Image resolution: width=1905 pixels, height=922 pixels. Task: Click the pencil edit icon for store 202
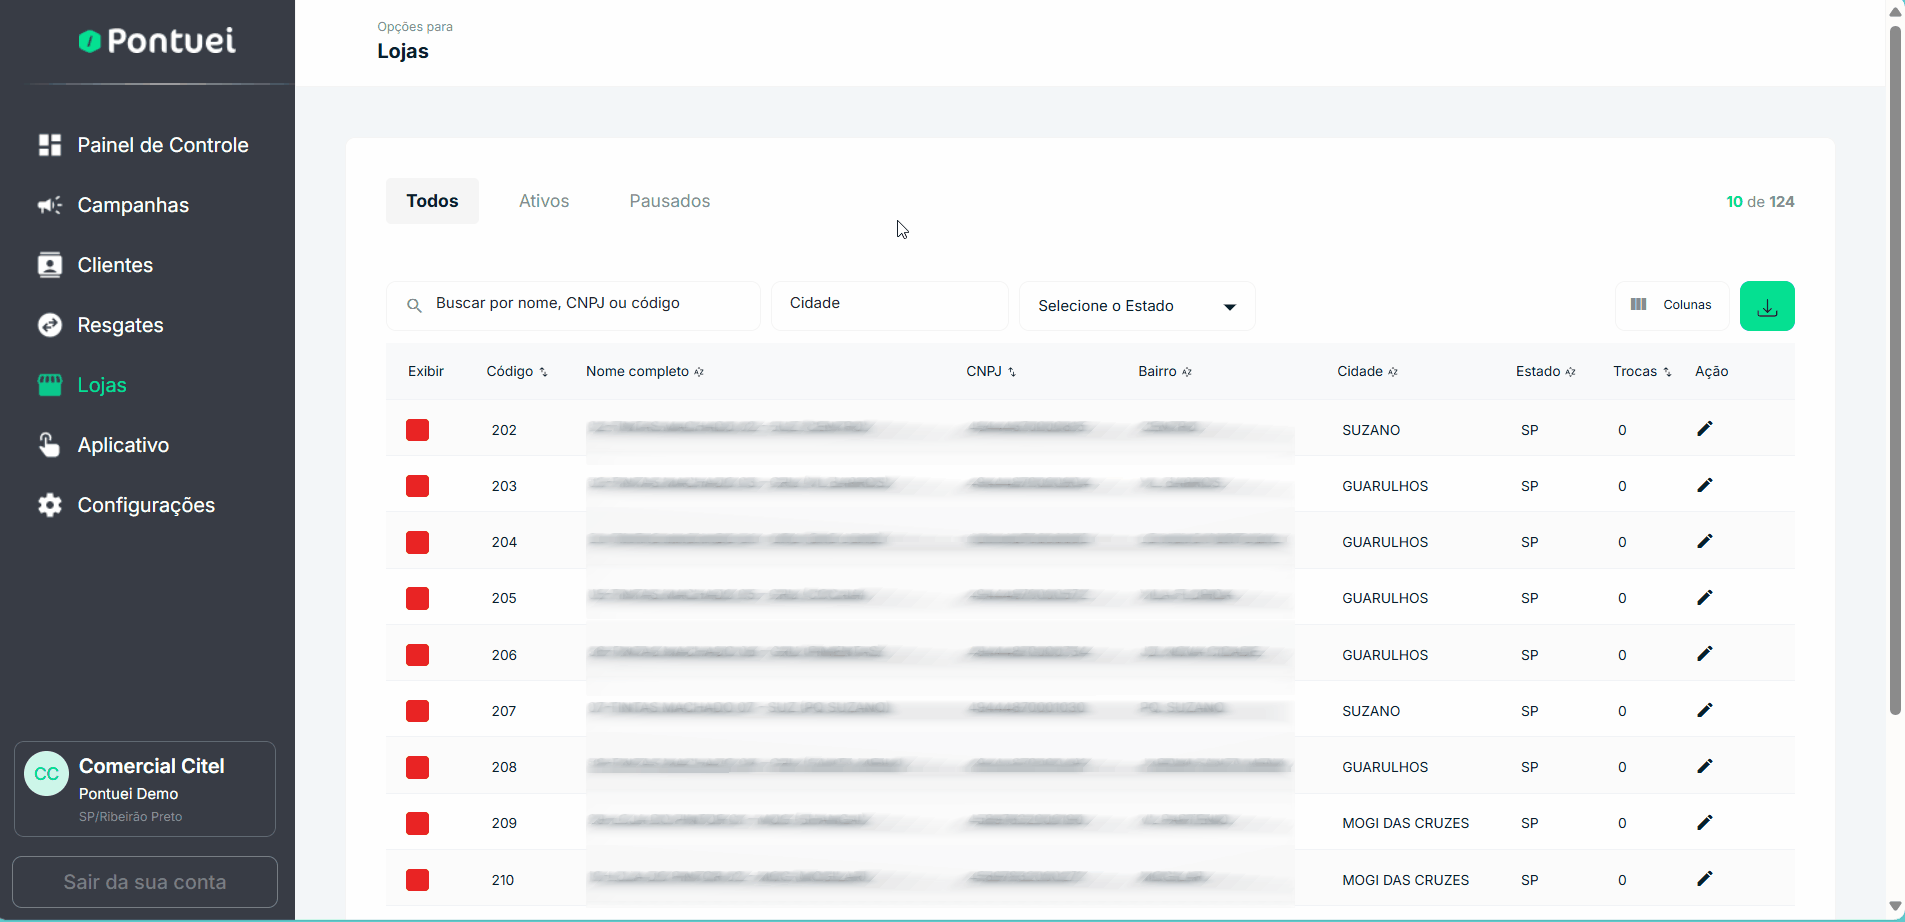(x=1704, y=429)
